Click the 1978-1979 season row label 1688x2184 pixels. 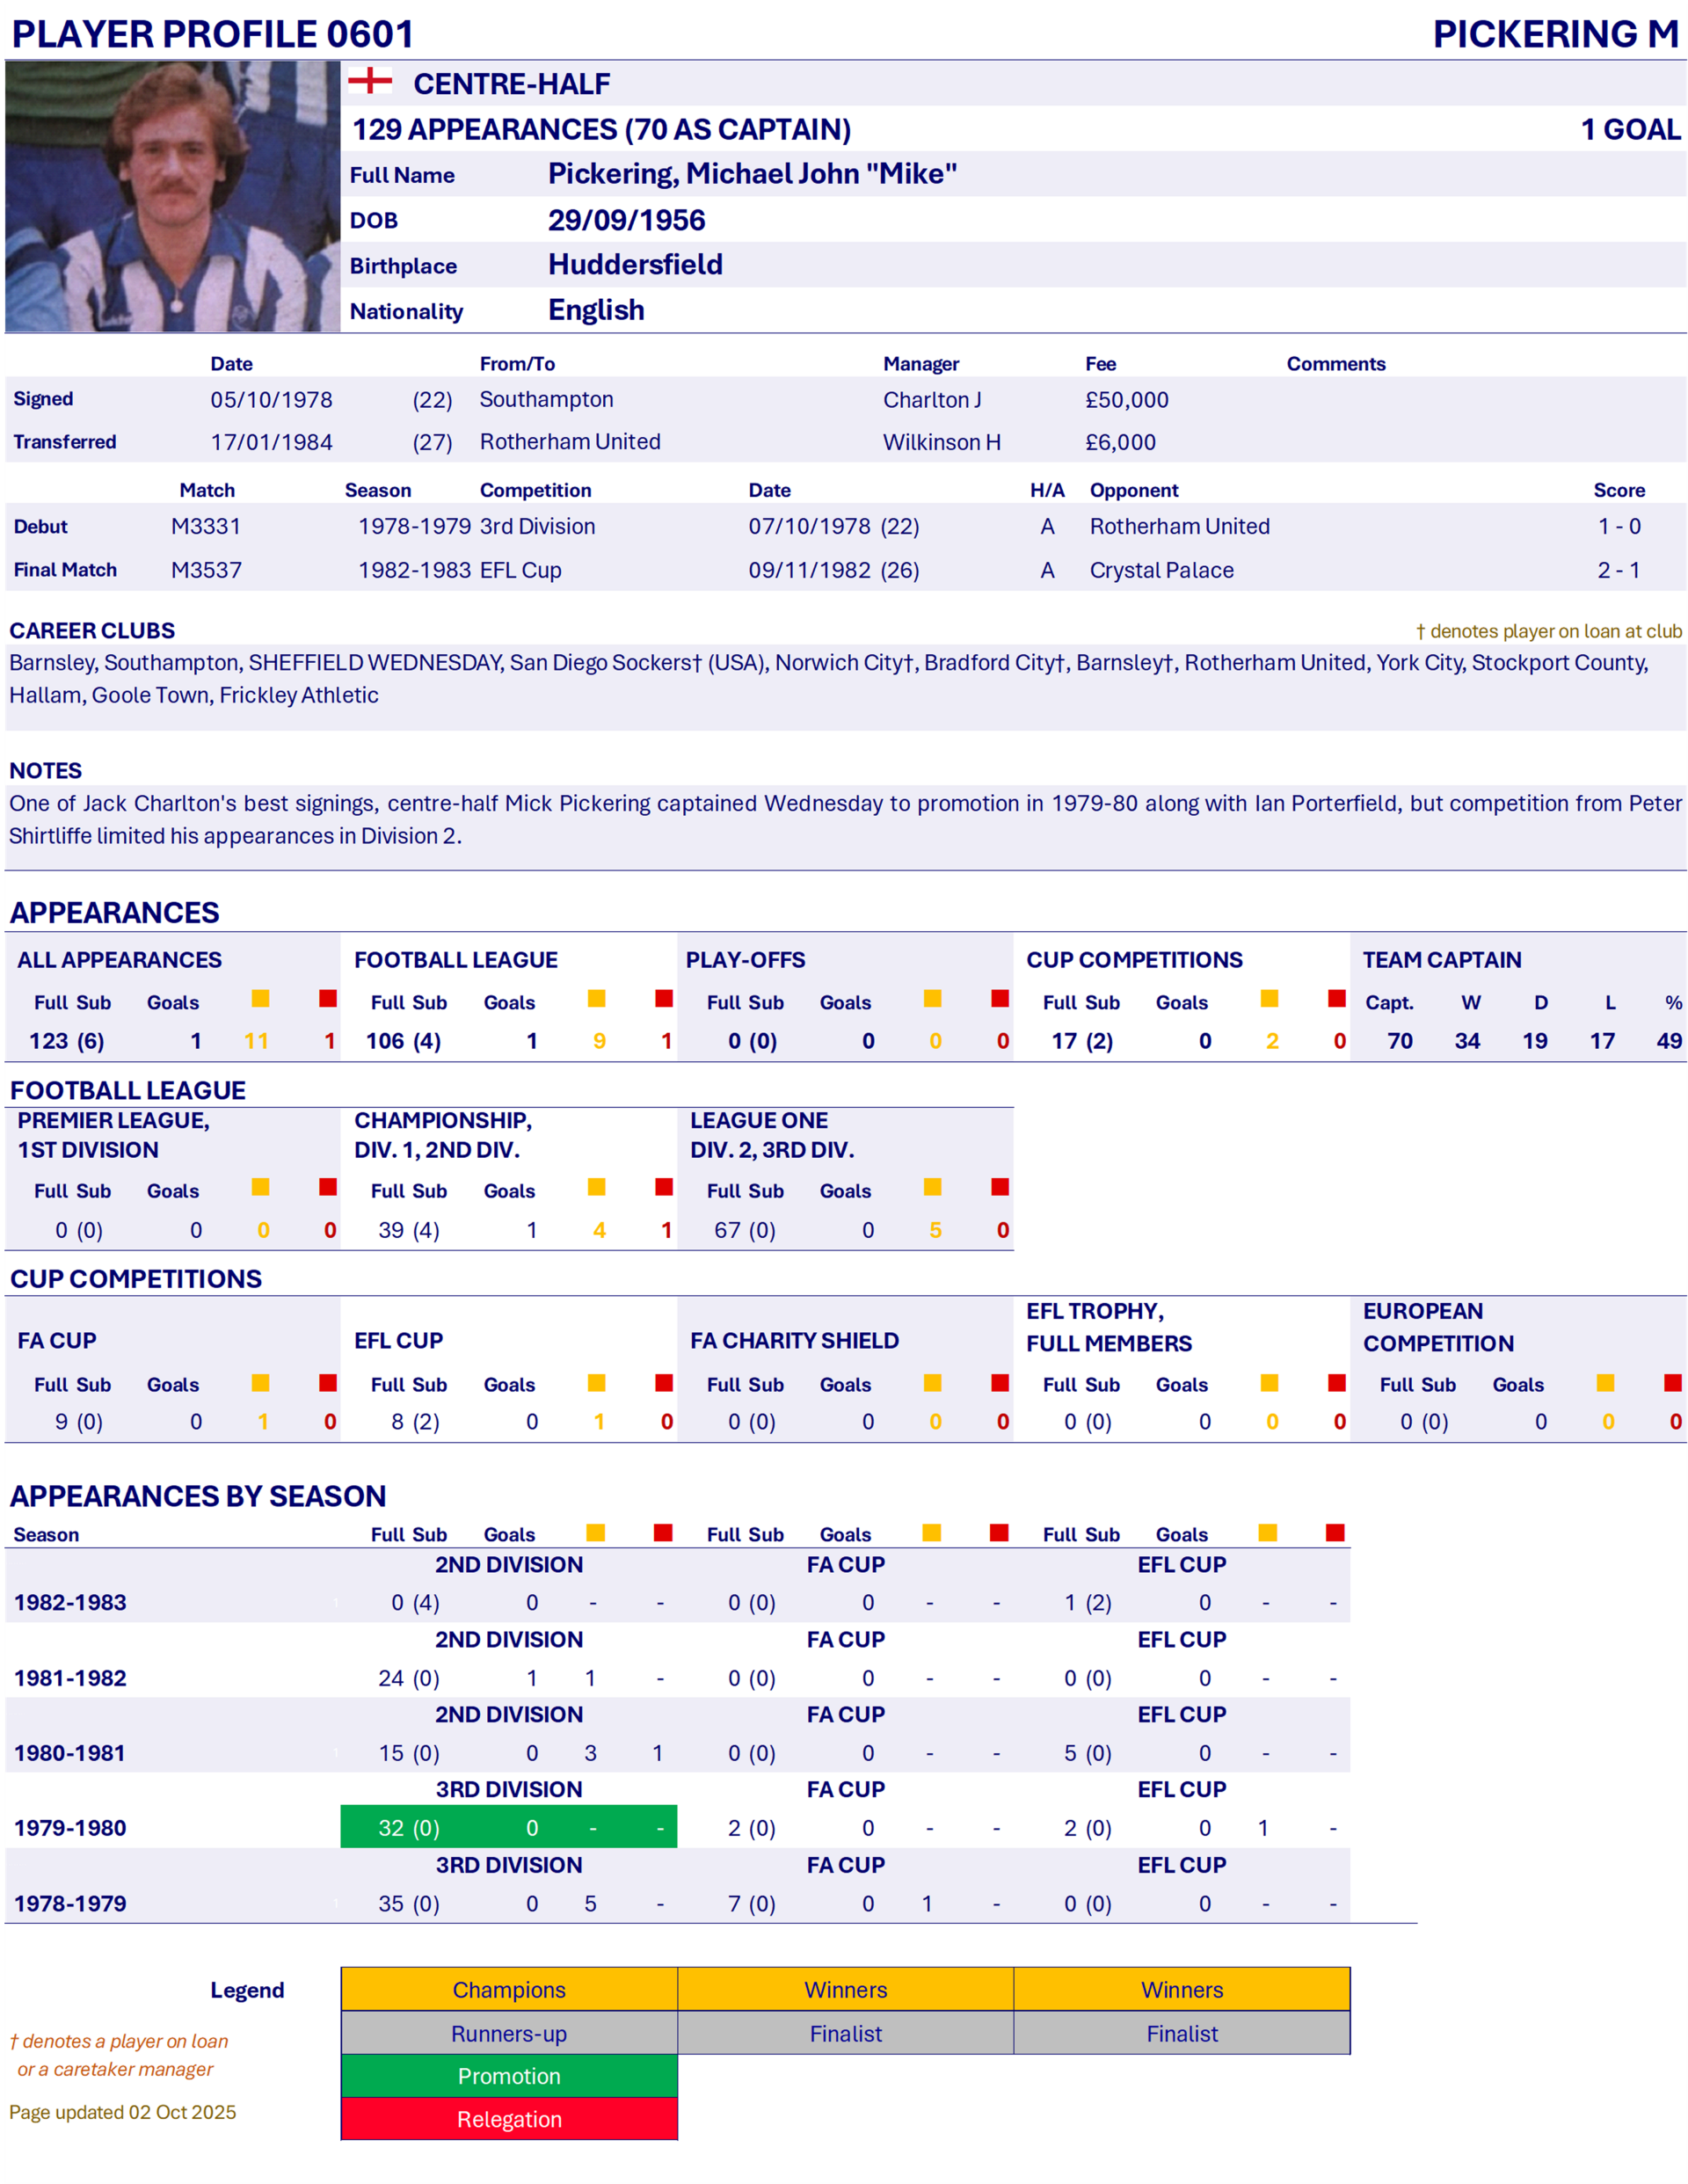click(70, 1903)
